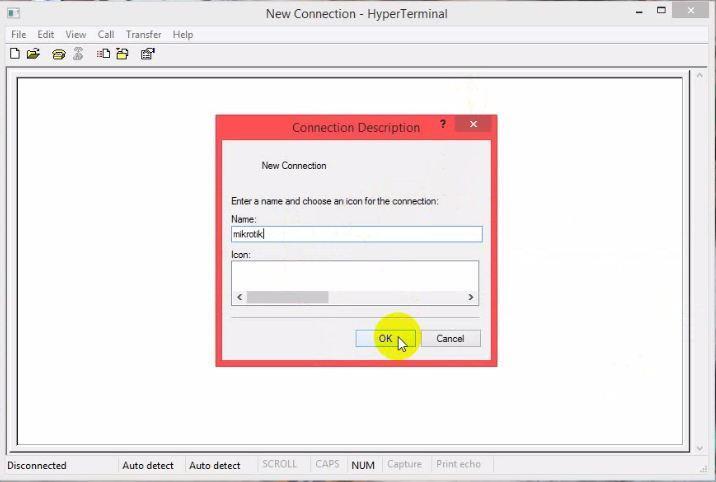Open the File menu
The image size is (716, 482).
coord(19,35)
